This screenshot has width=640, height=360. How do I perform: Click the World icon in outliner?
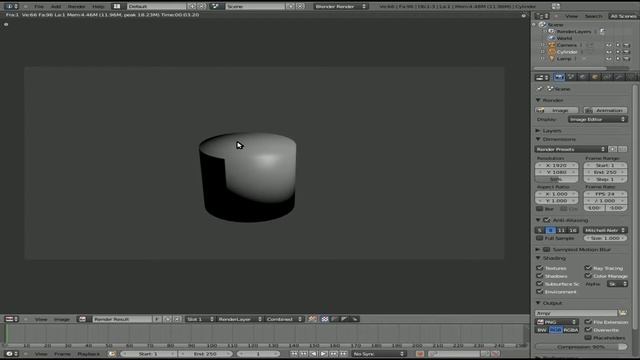(x=551, y=38)
